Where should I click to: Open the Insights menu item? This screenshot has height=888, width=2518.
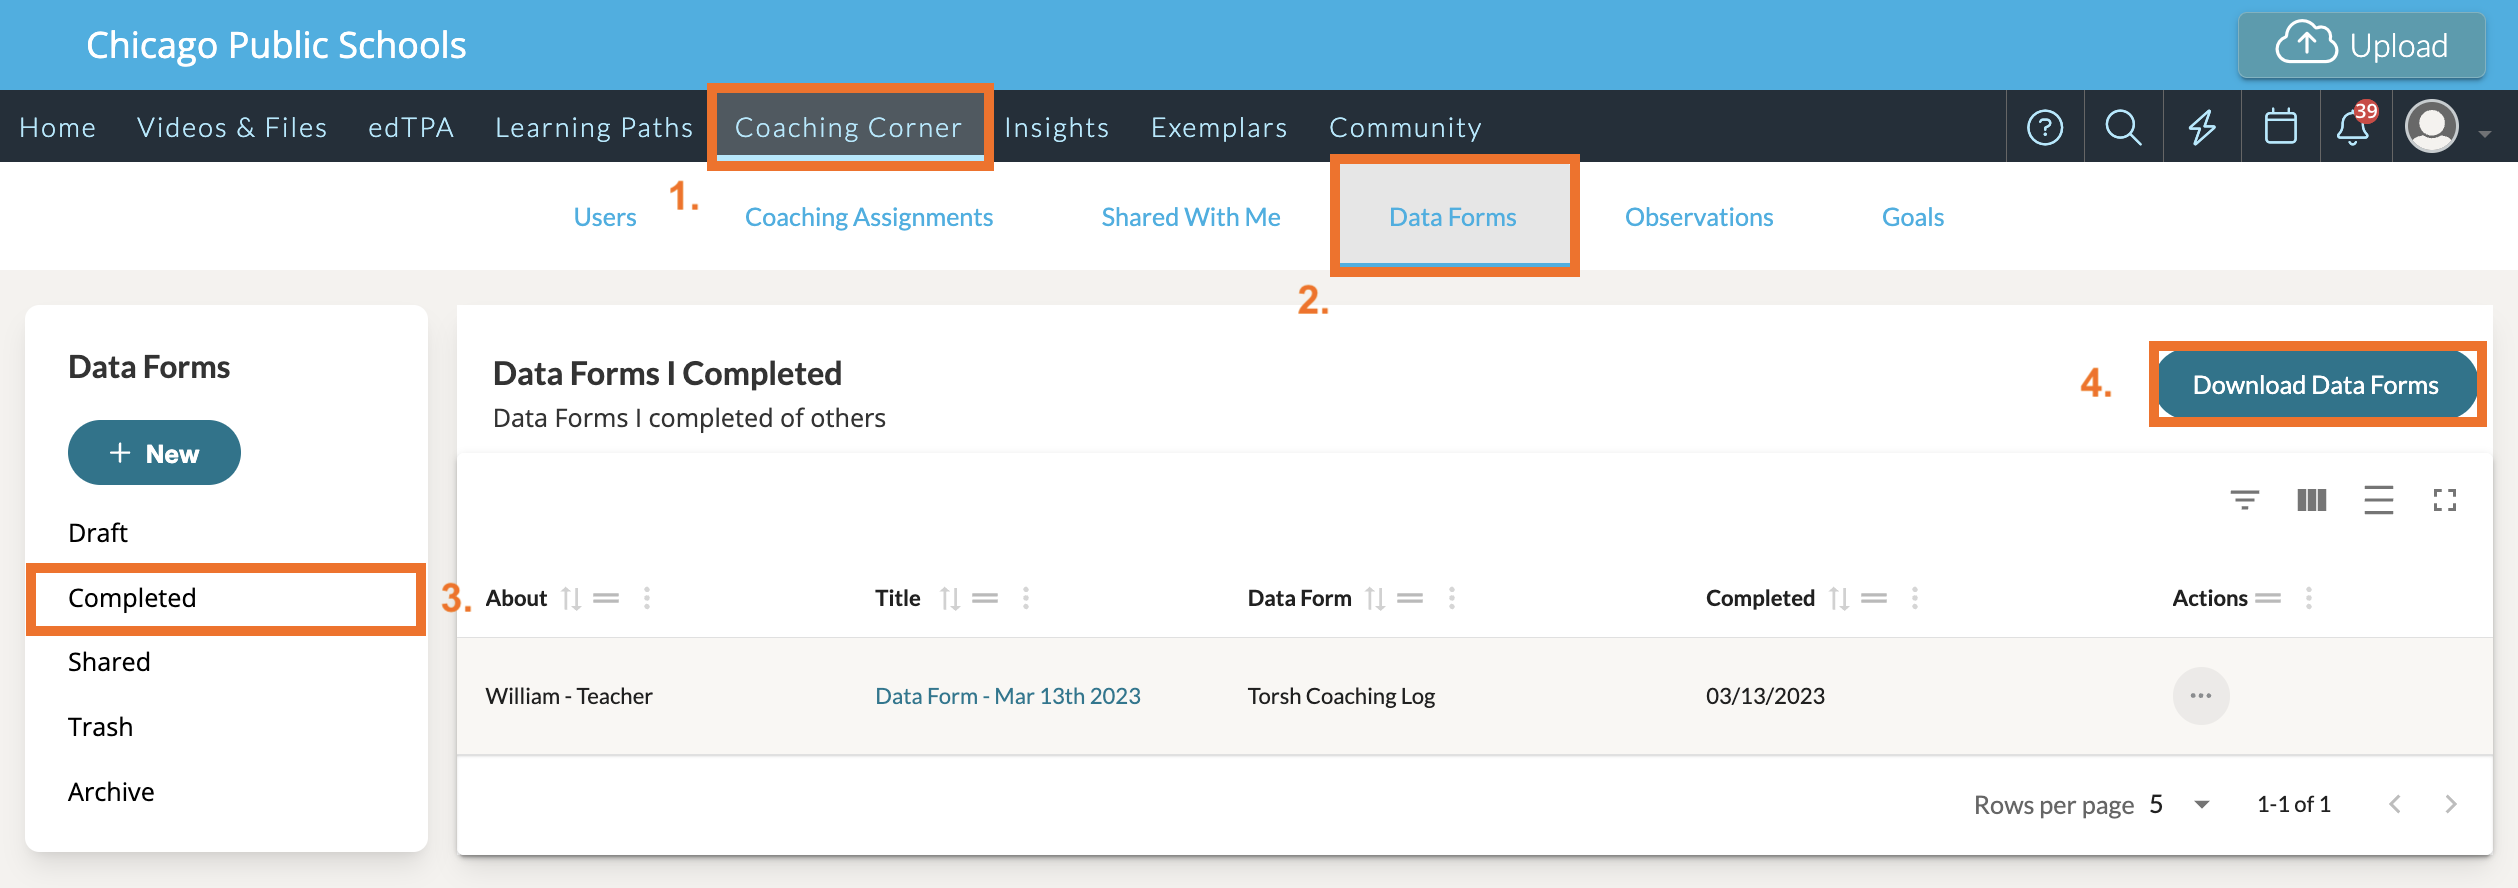[1056, 127]
